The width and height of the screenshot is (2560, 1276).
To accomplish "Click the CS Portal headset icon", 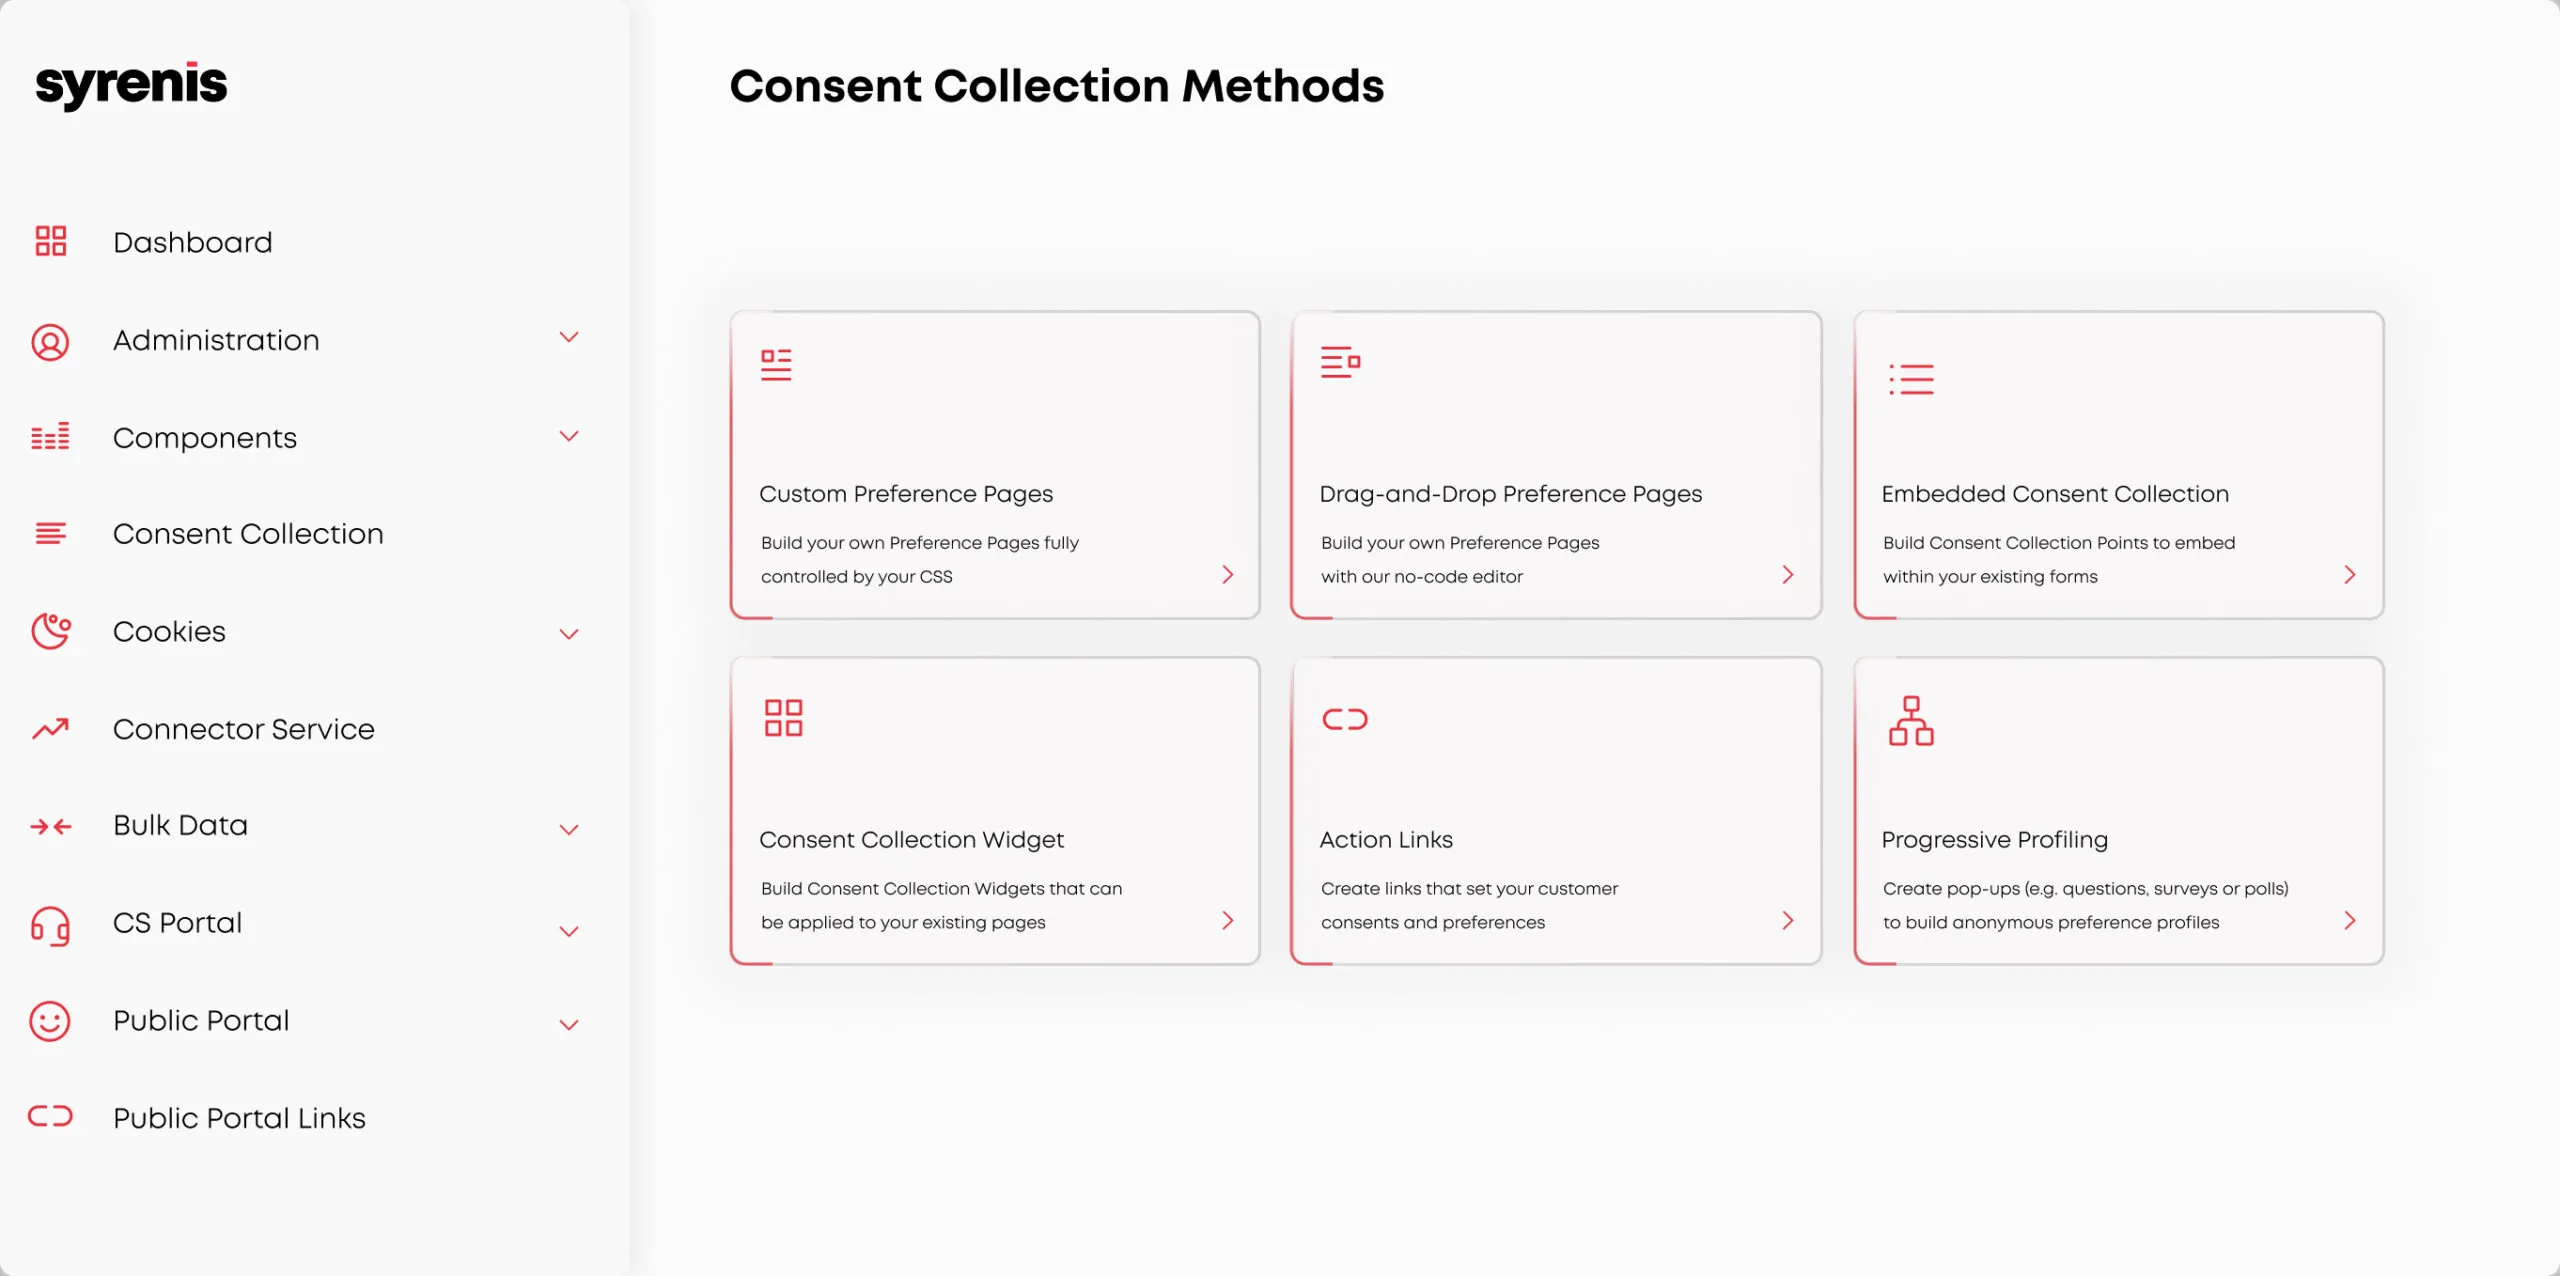I will [50, 925].
